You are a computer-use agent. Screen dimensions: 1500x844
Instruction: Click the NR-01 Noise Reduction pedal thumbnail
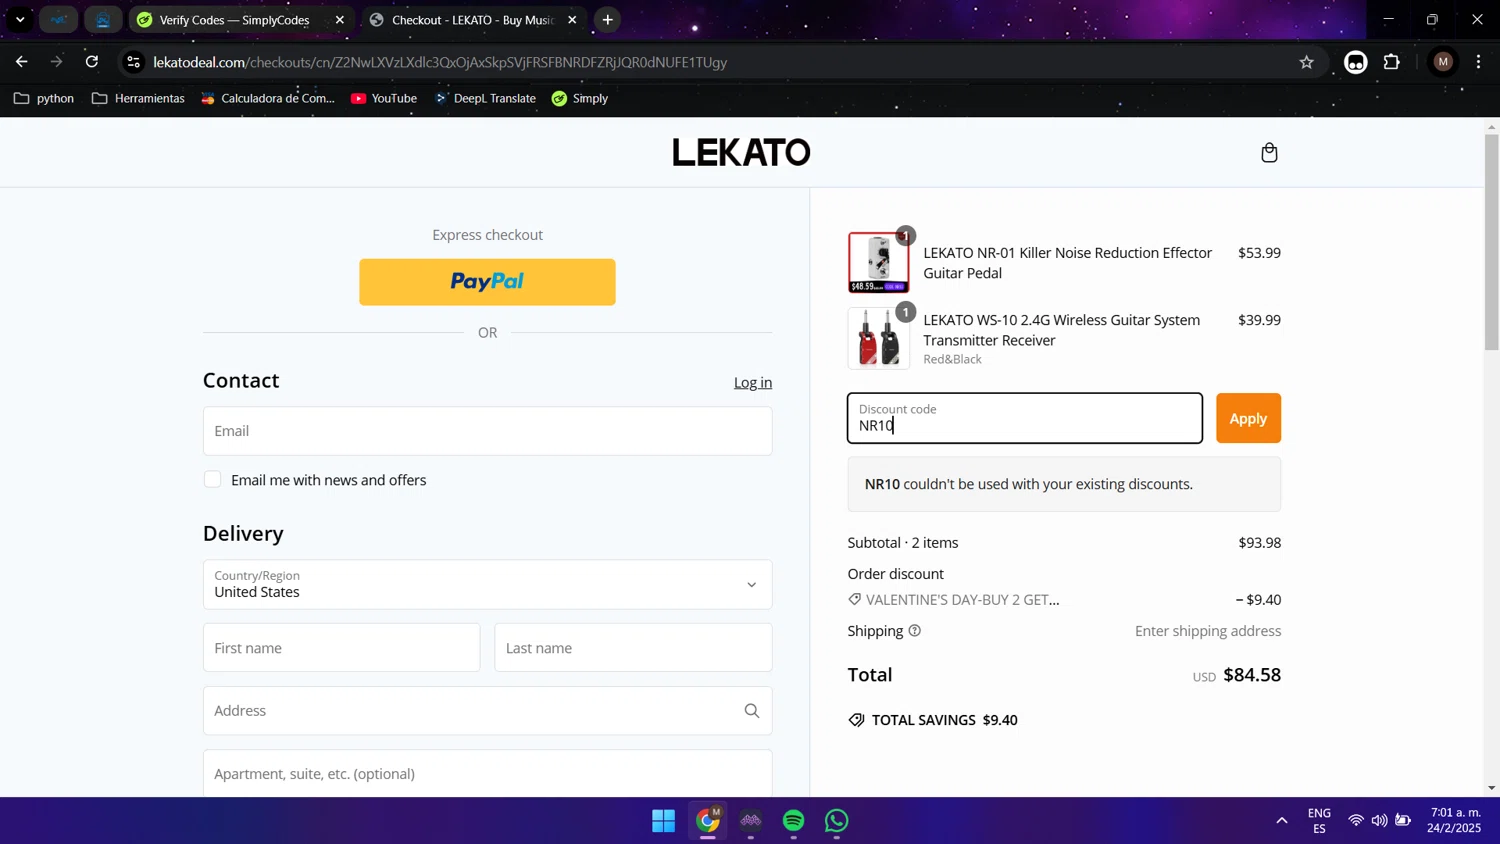pos(879,263)
